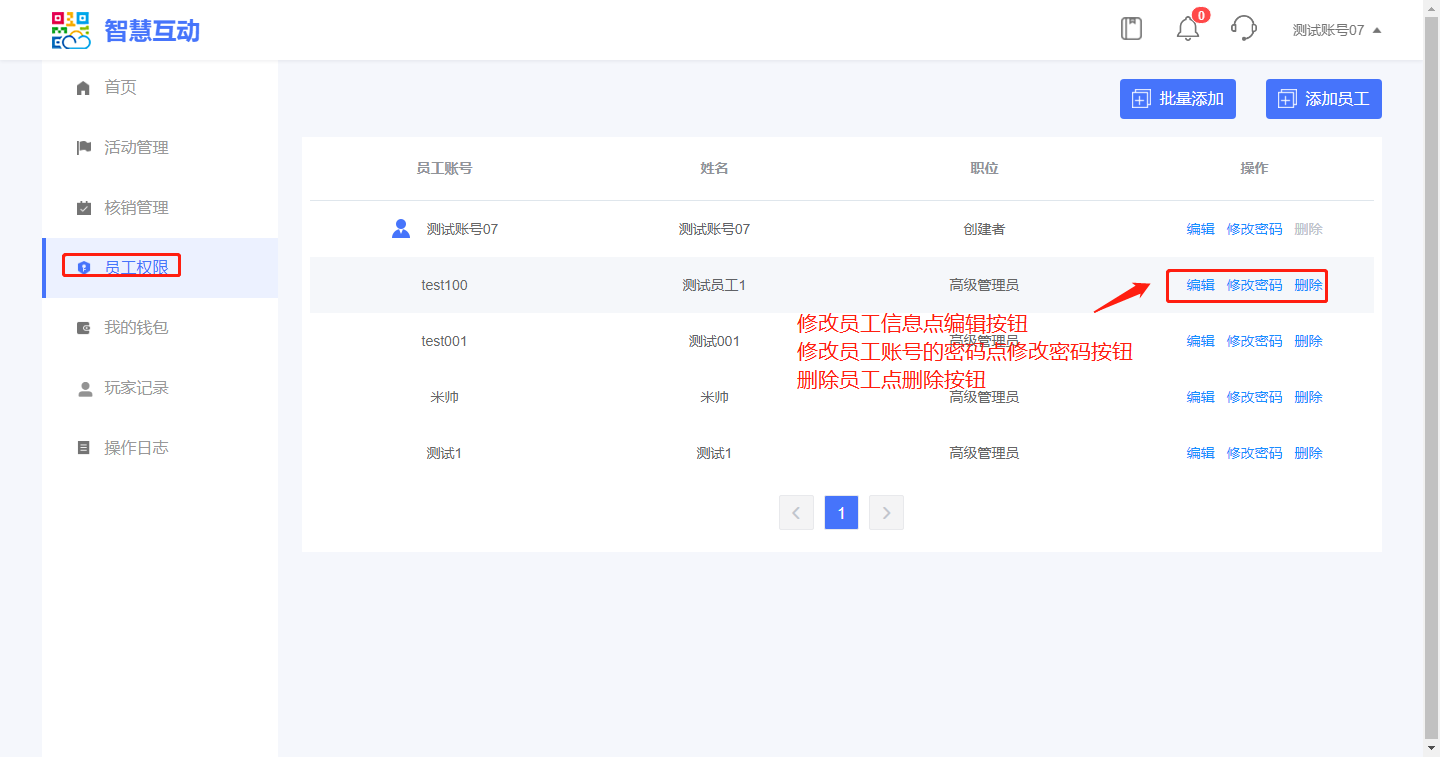Click the wallet icon beside 我的钱包
Screen dimensions: 1440x757
[84, 328]
